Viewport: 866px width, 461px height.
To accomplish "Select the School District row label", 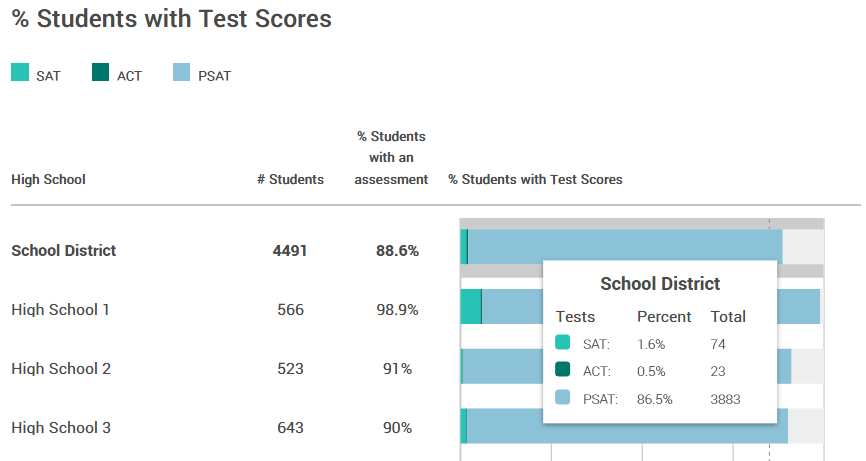I will point(64,251).
